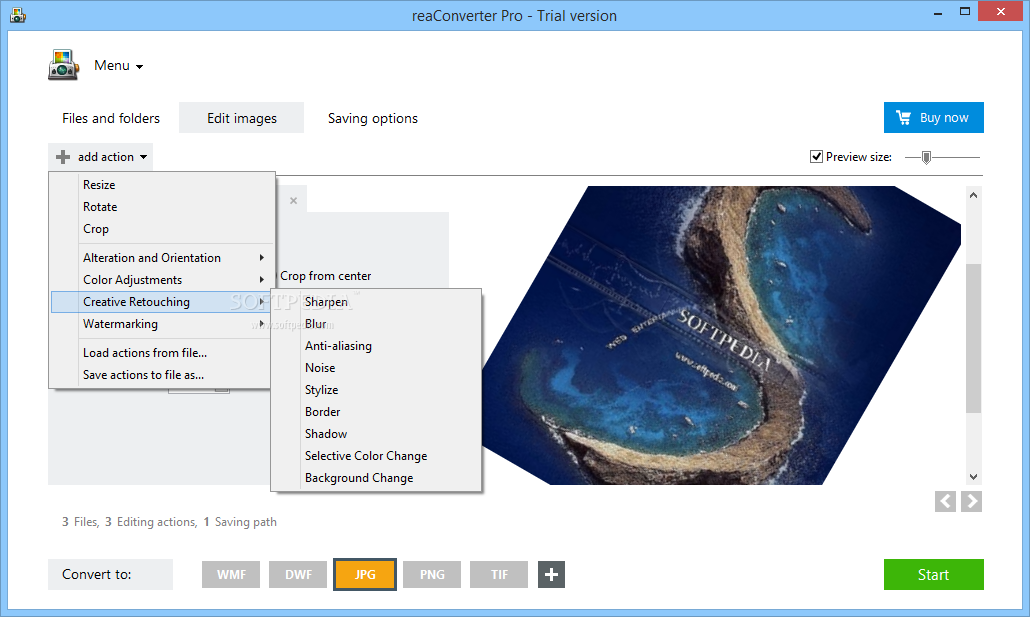Screen dimensions: 1030x617
Task: Click the 3 Files status link
Action: 80,522
